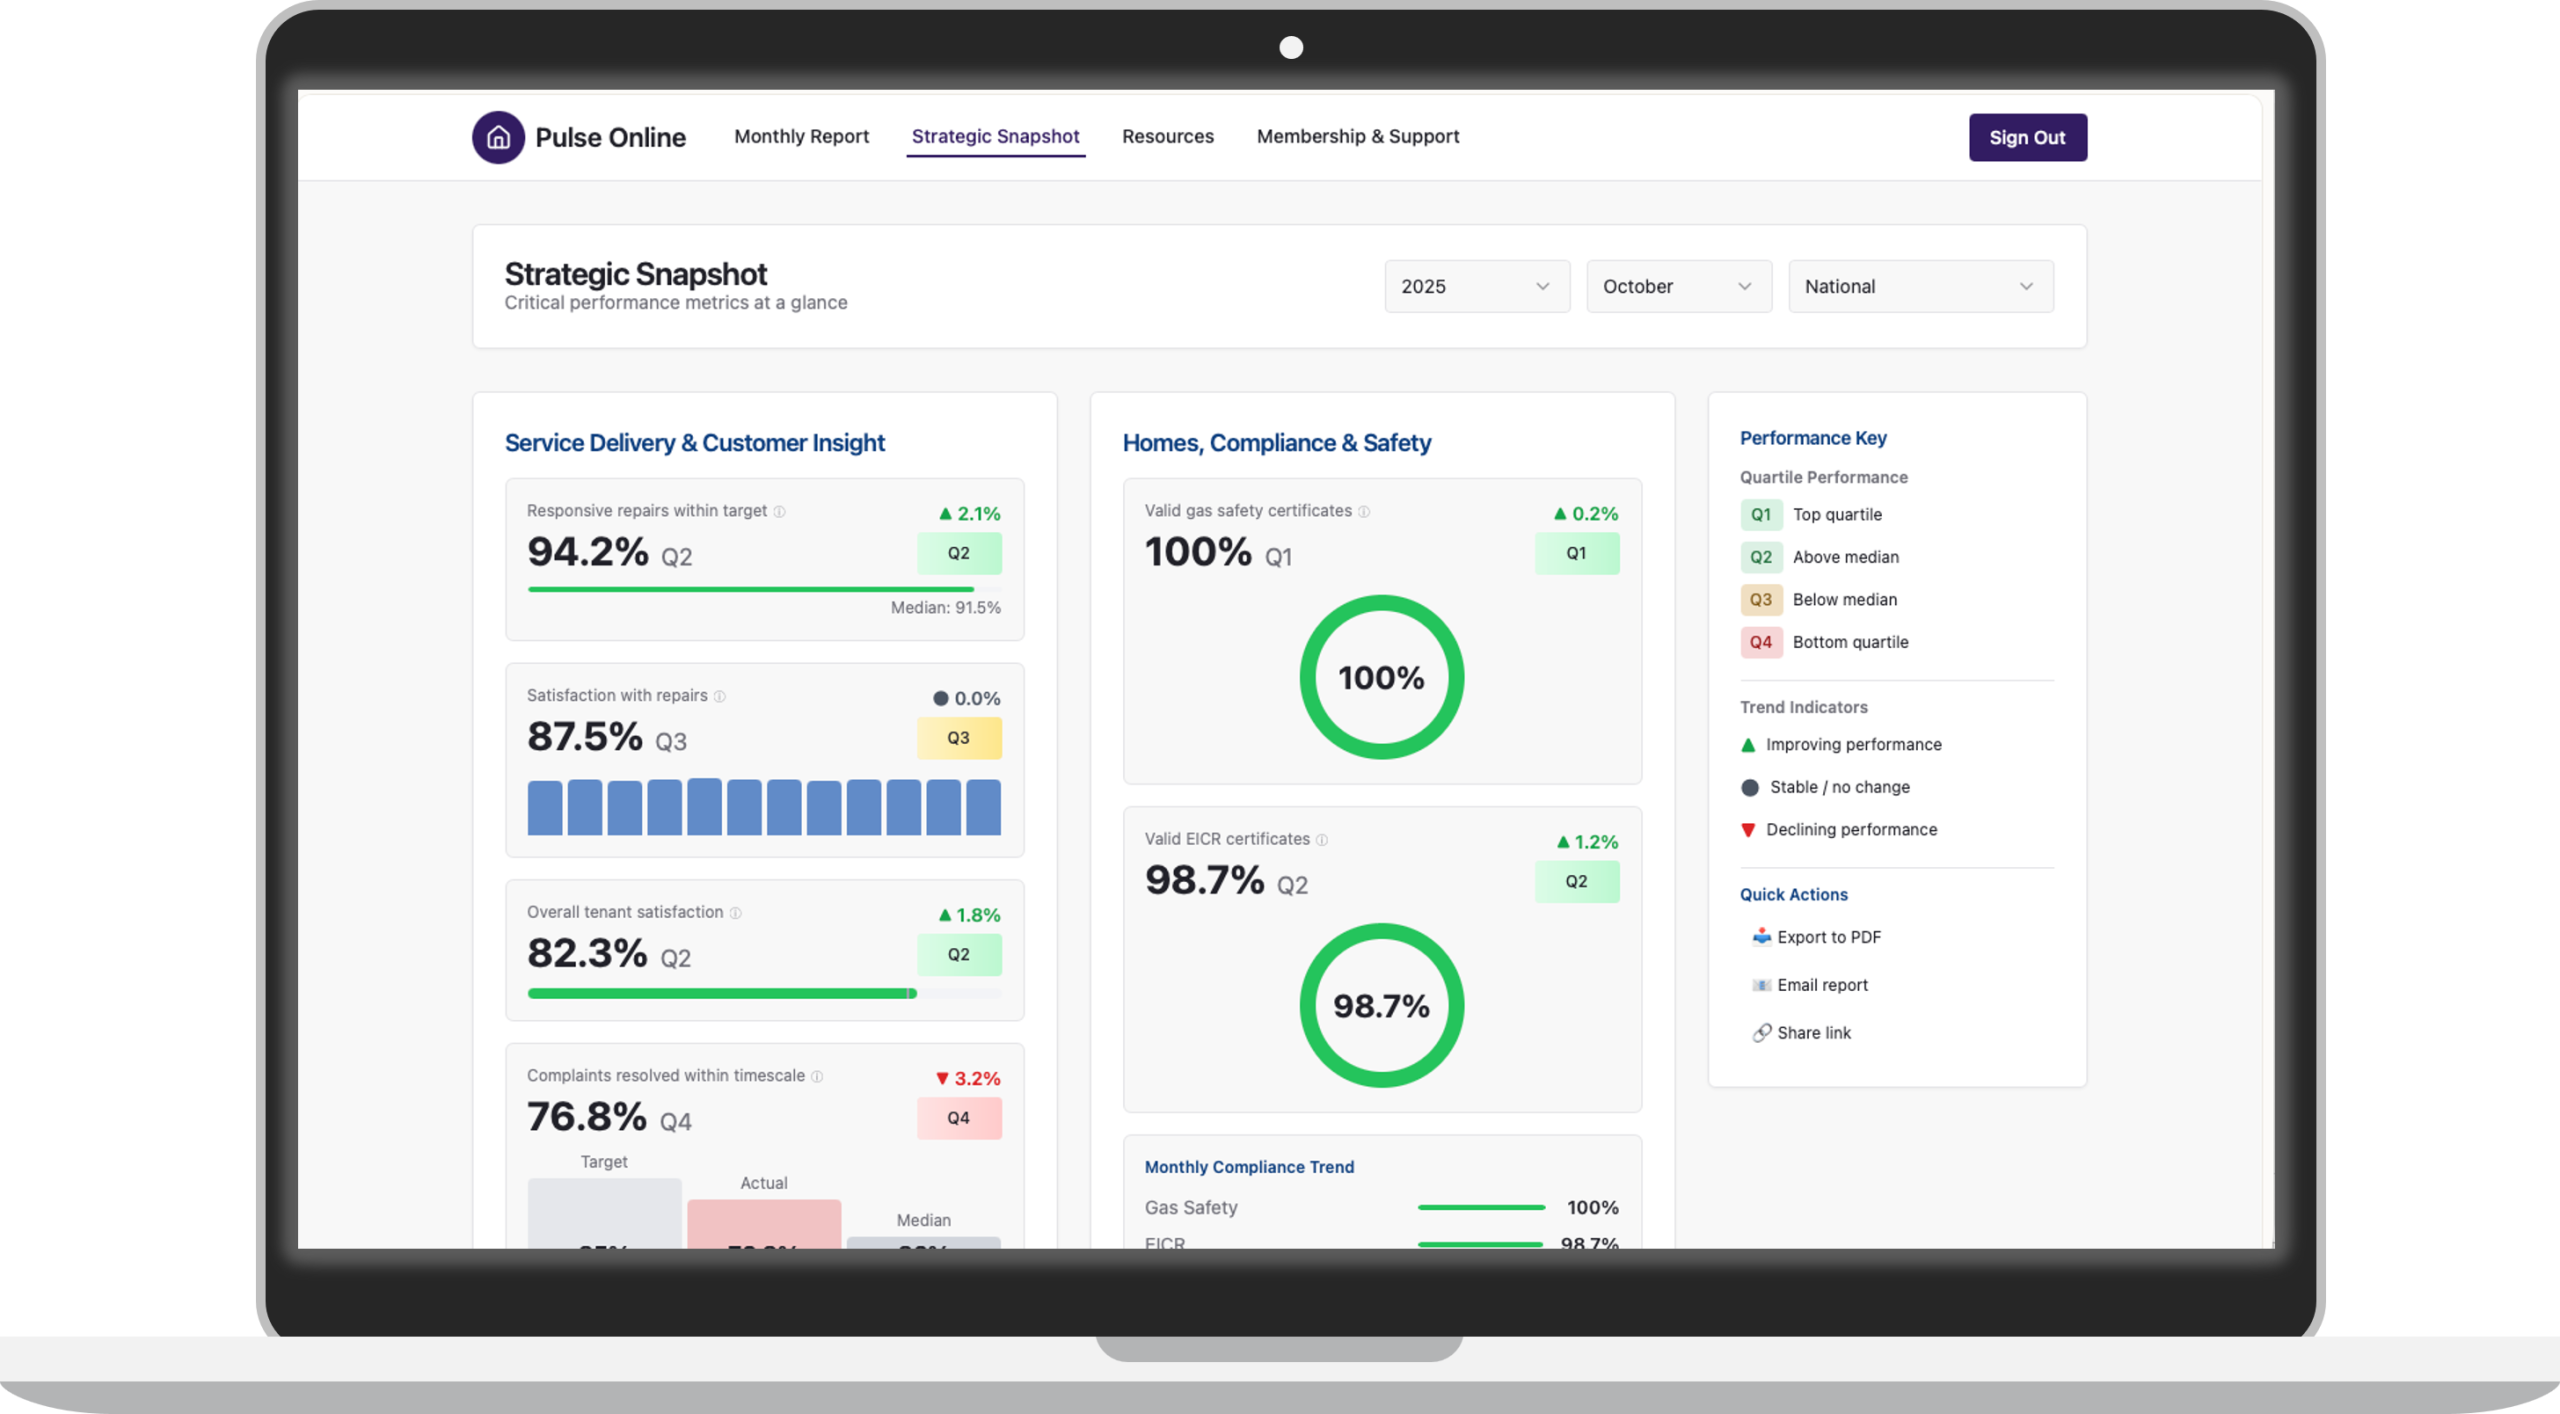Switch to the Monthly Report tab
Screen dimensions: 2560x1414
coord(801,137)
